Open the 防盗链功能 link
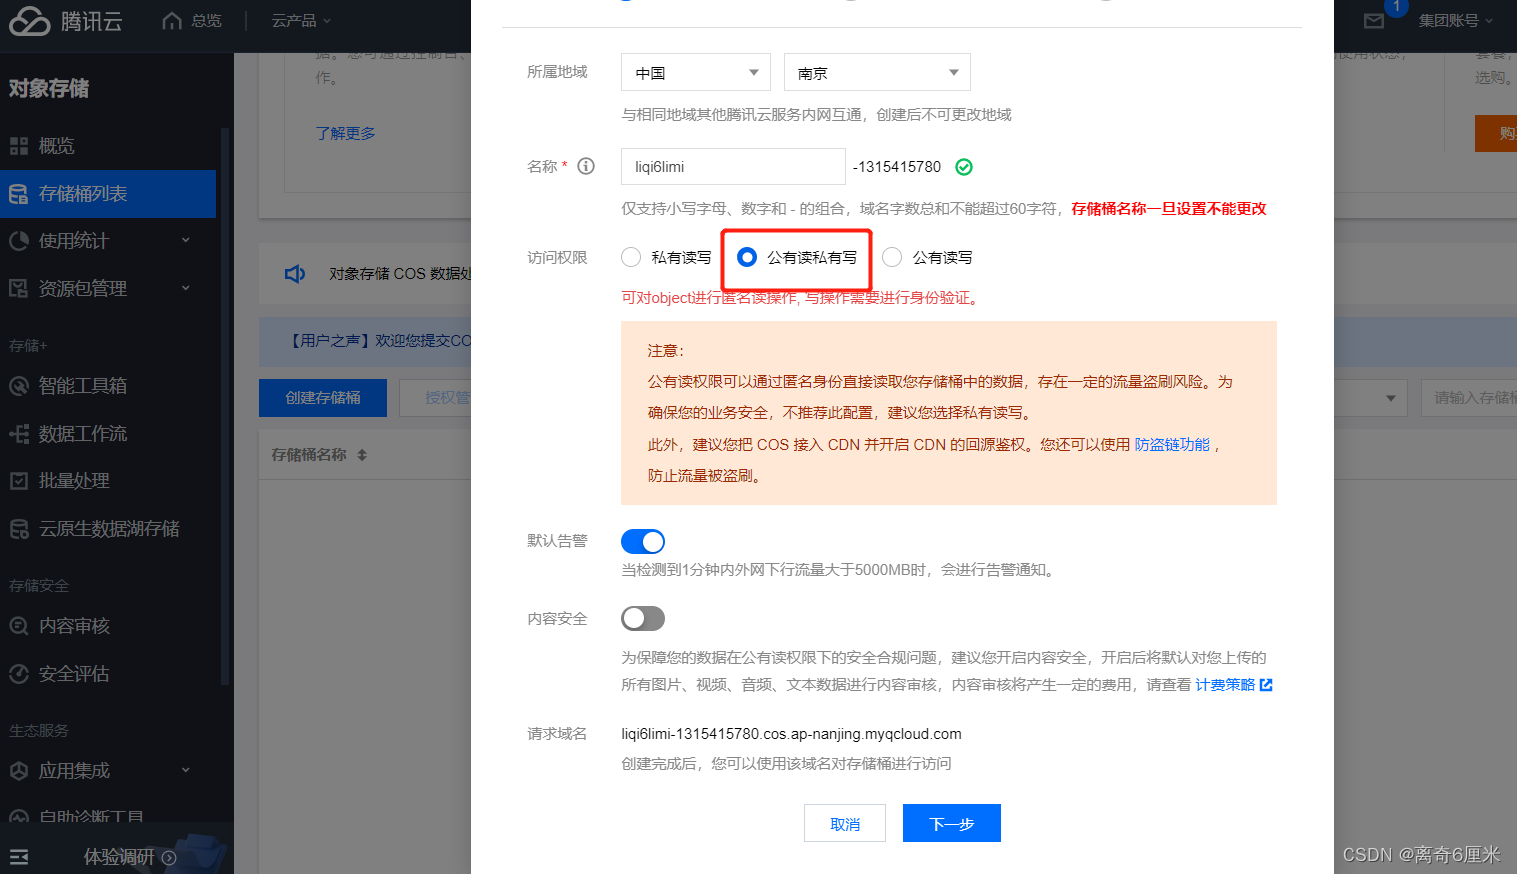 [1172, 444]
